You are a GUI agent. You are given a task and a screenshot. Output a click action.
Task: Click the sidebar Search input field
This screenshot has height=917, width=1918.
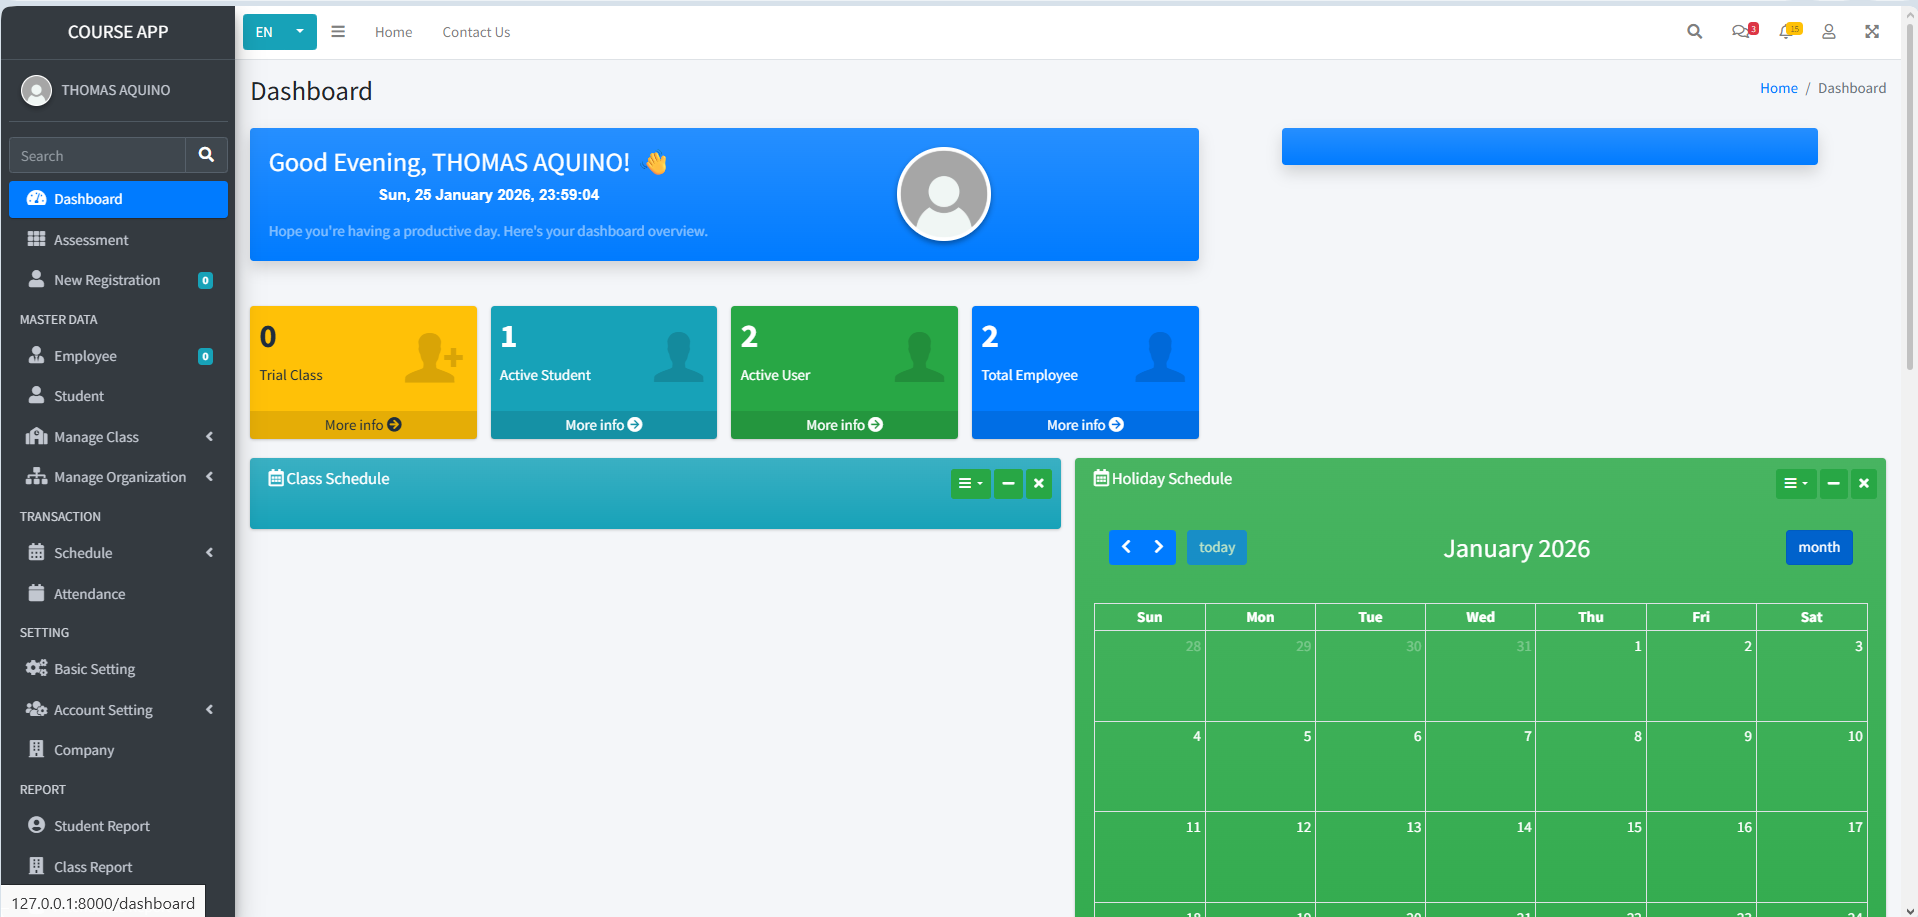97,156
